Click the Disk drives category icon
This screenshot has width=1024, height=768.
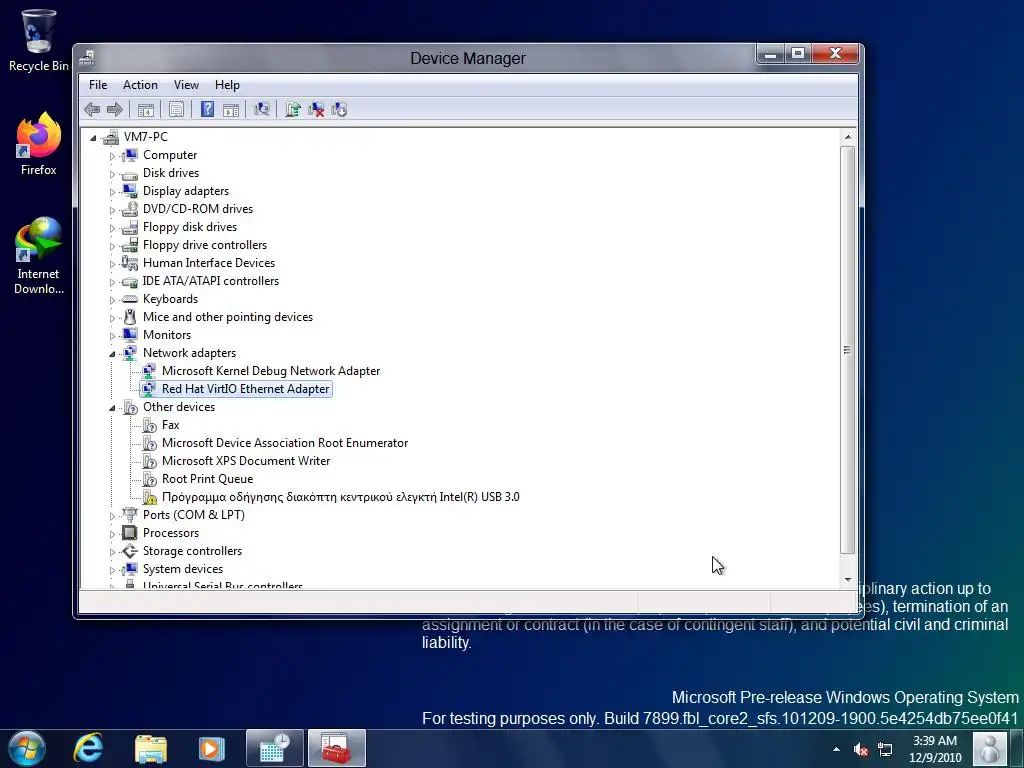pos(130,173)
